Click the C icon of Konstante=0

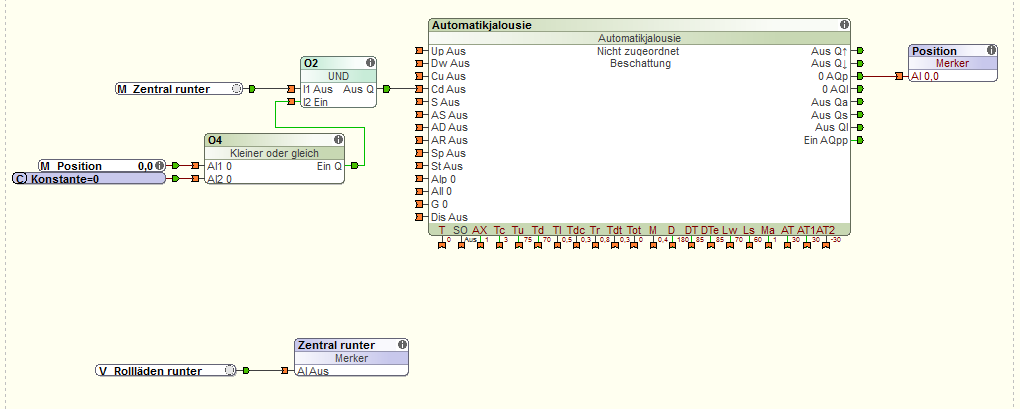[x=21, y=178]
